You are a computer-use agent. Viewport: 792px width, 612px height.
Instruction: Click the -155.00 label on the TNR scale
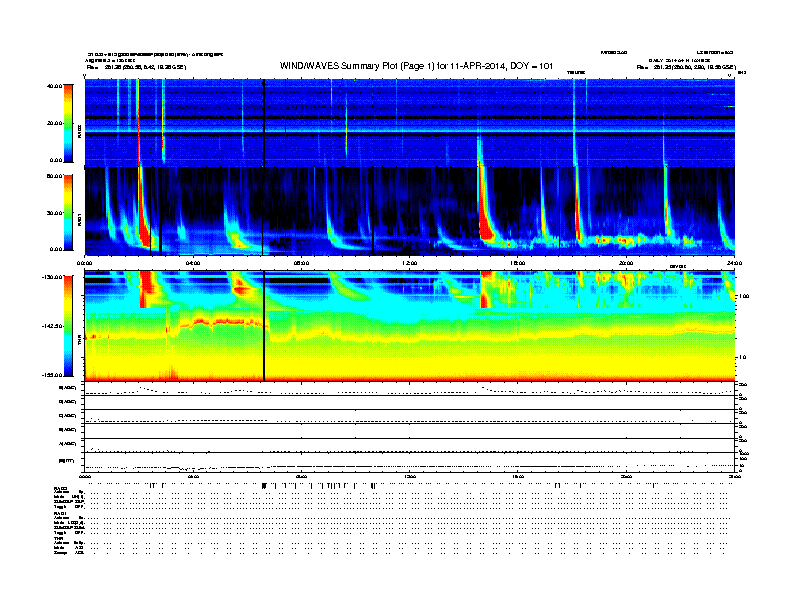[x=52, y=375]
